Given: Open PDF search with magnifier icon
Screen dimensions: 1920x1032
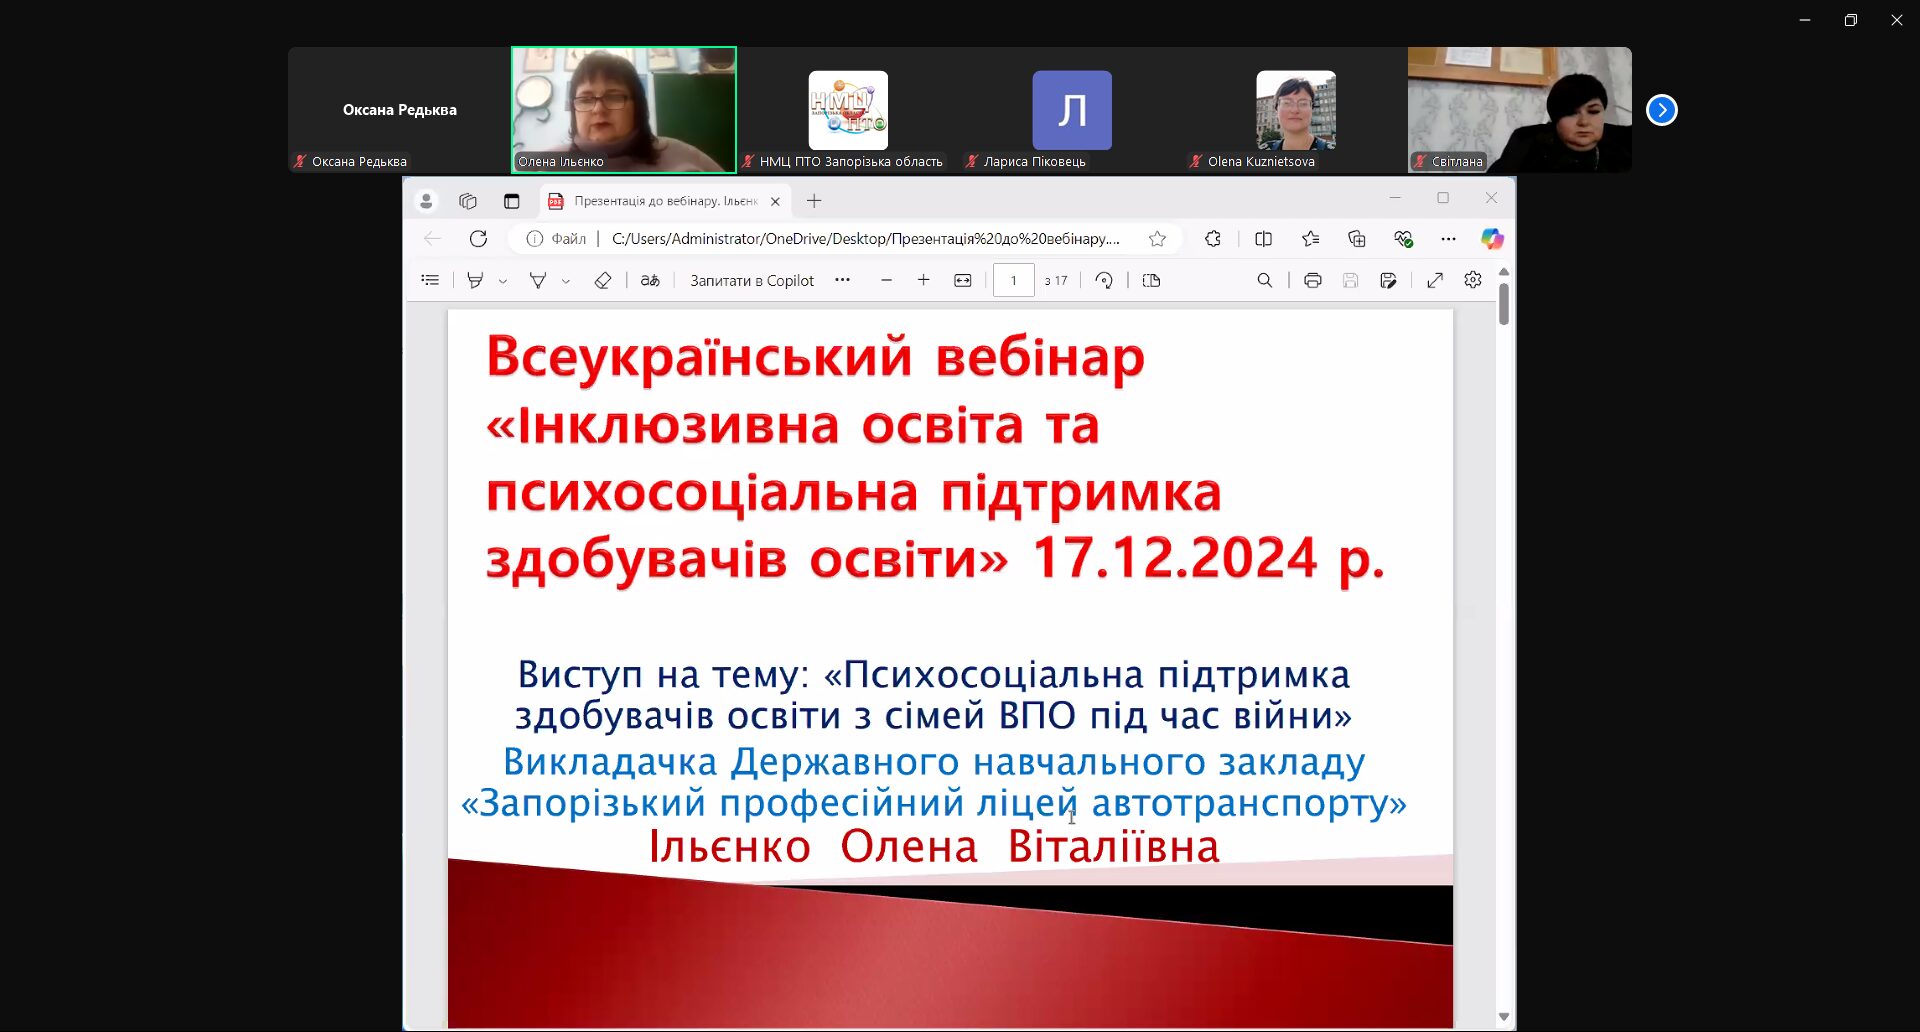Looking at the screenshot, I should pos(1264,281).
